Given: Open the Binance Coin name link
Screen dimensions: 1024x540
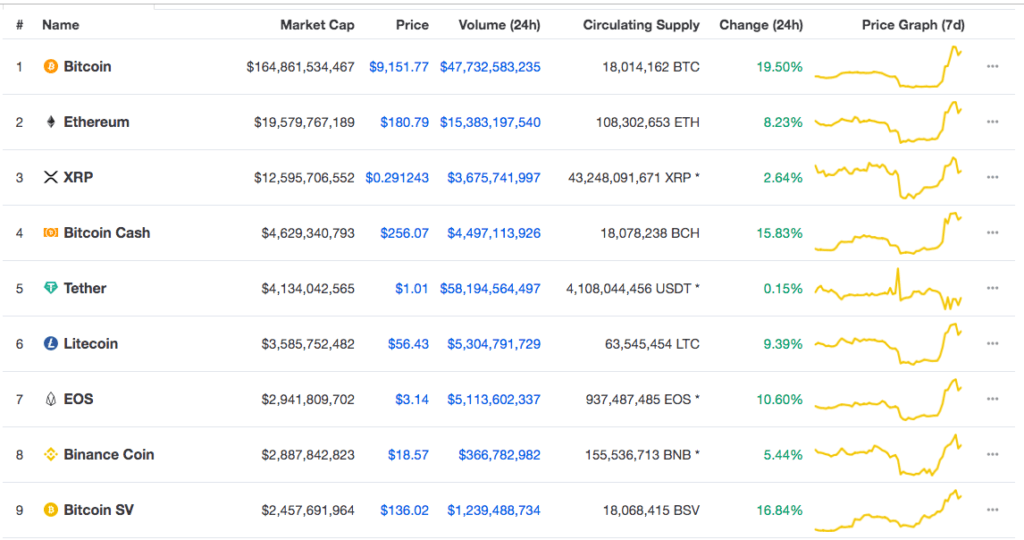Looking at the screenshot, I should point(109,454).
